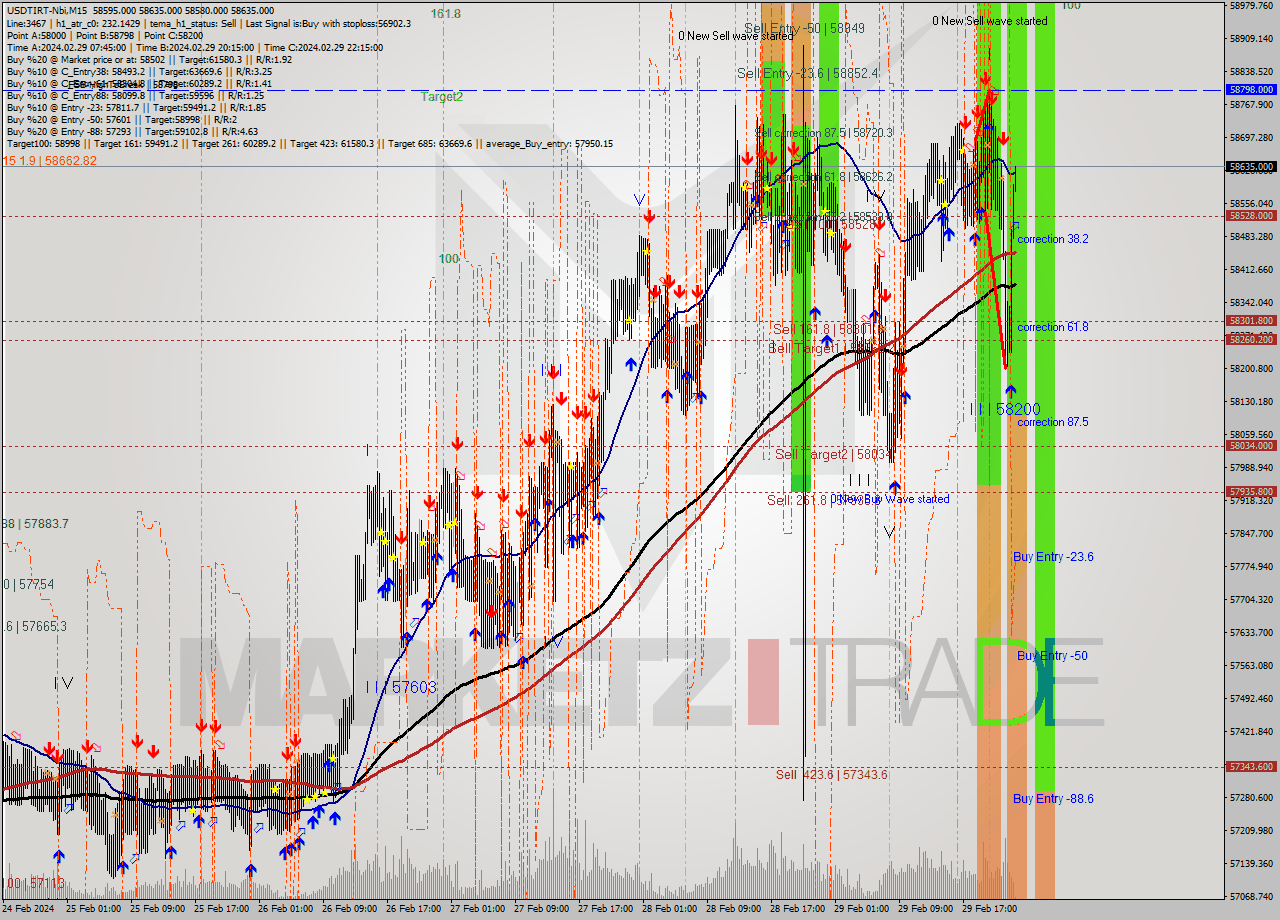Click the 58979.760 price axis value
1280x920 pixels.
[x=1251, y=6]
